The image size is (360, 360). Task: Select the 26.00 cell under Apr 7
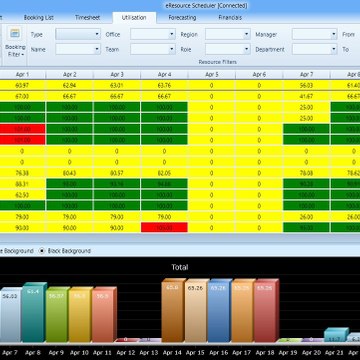tap(306, 217)
